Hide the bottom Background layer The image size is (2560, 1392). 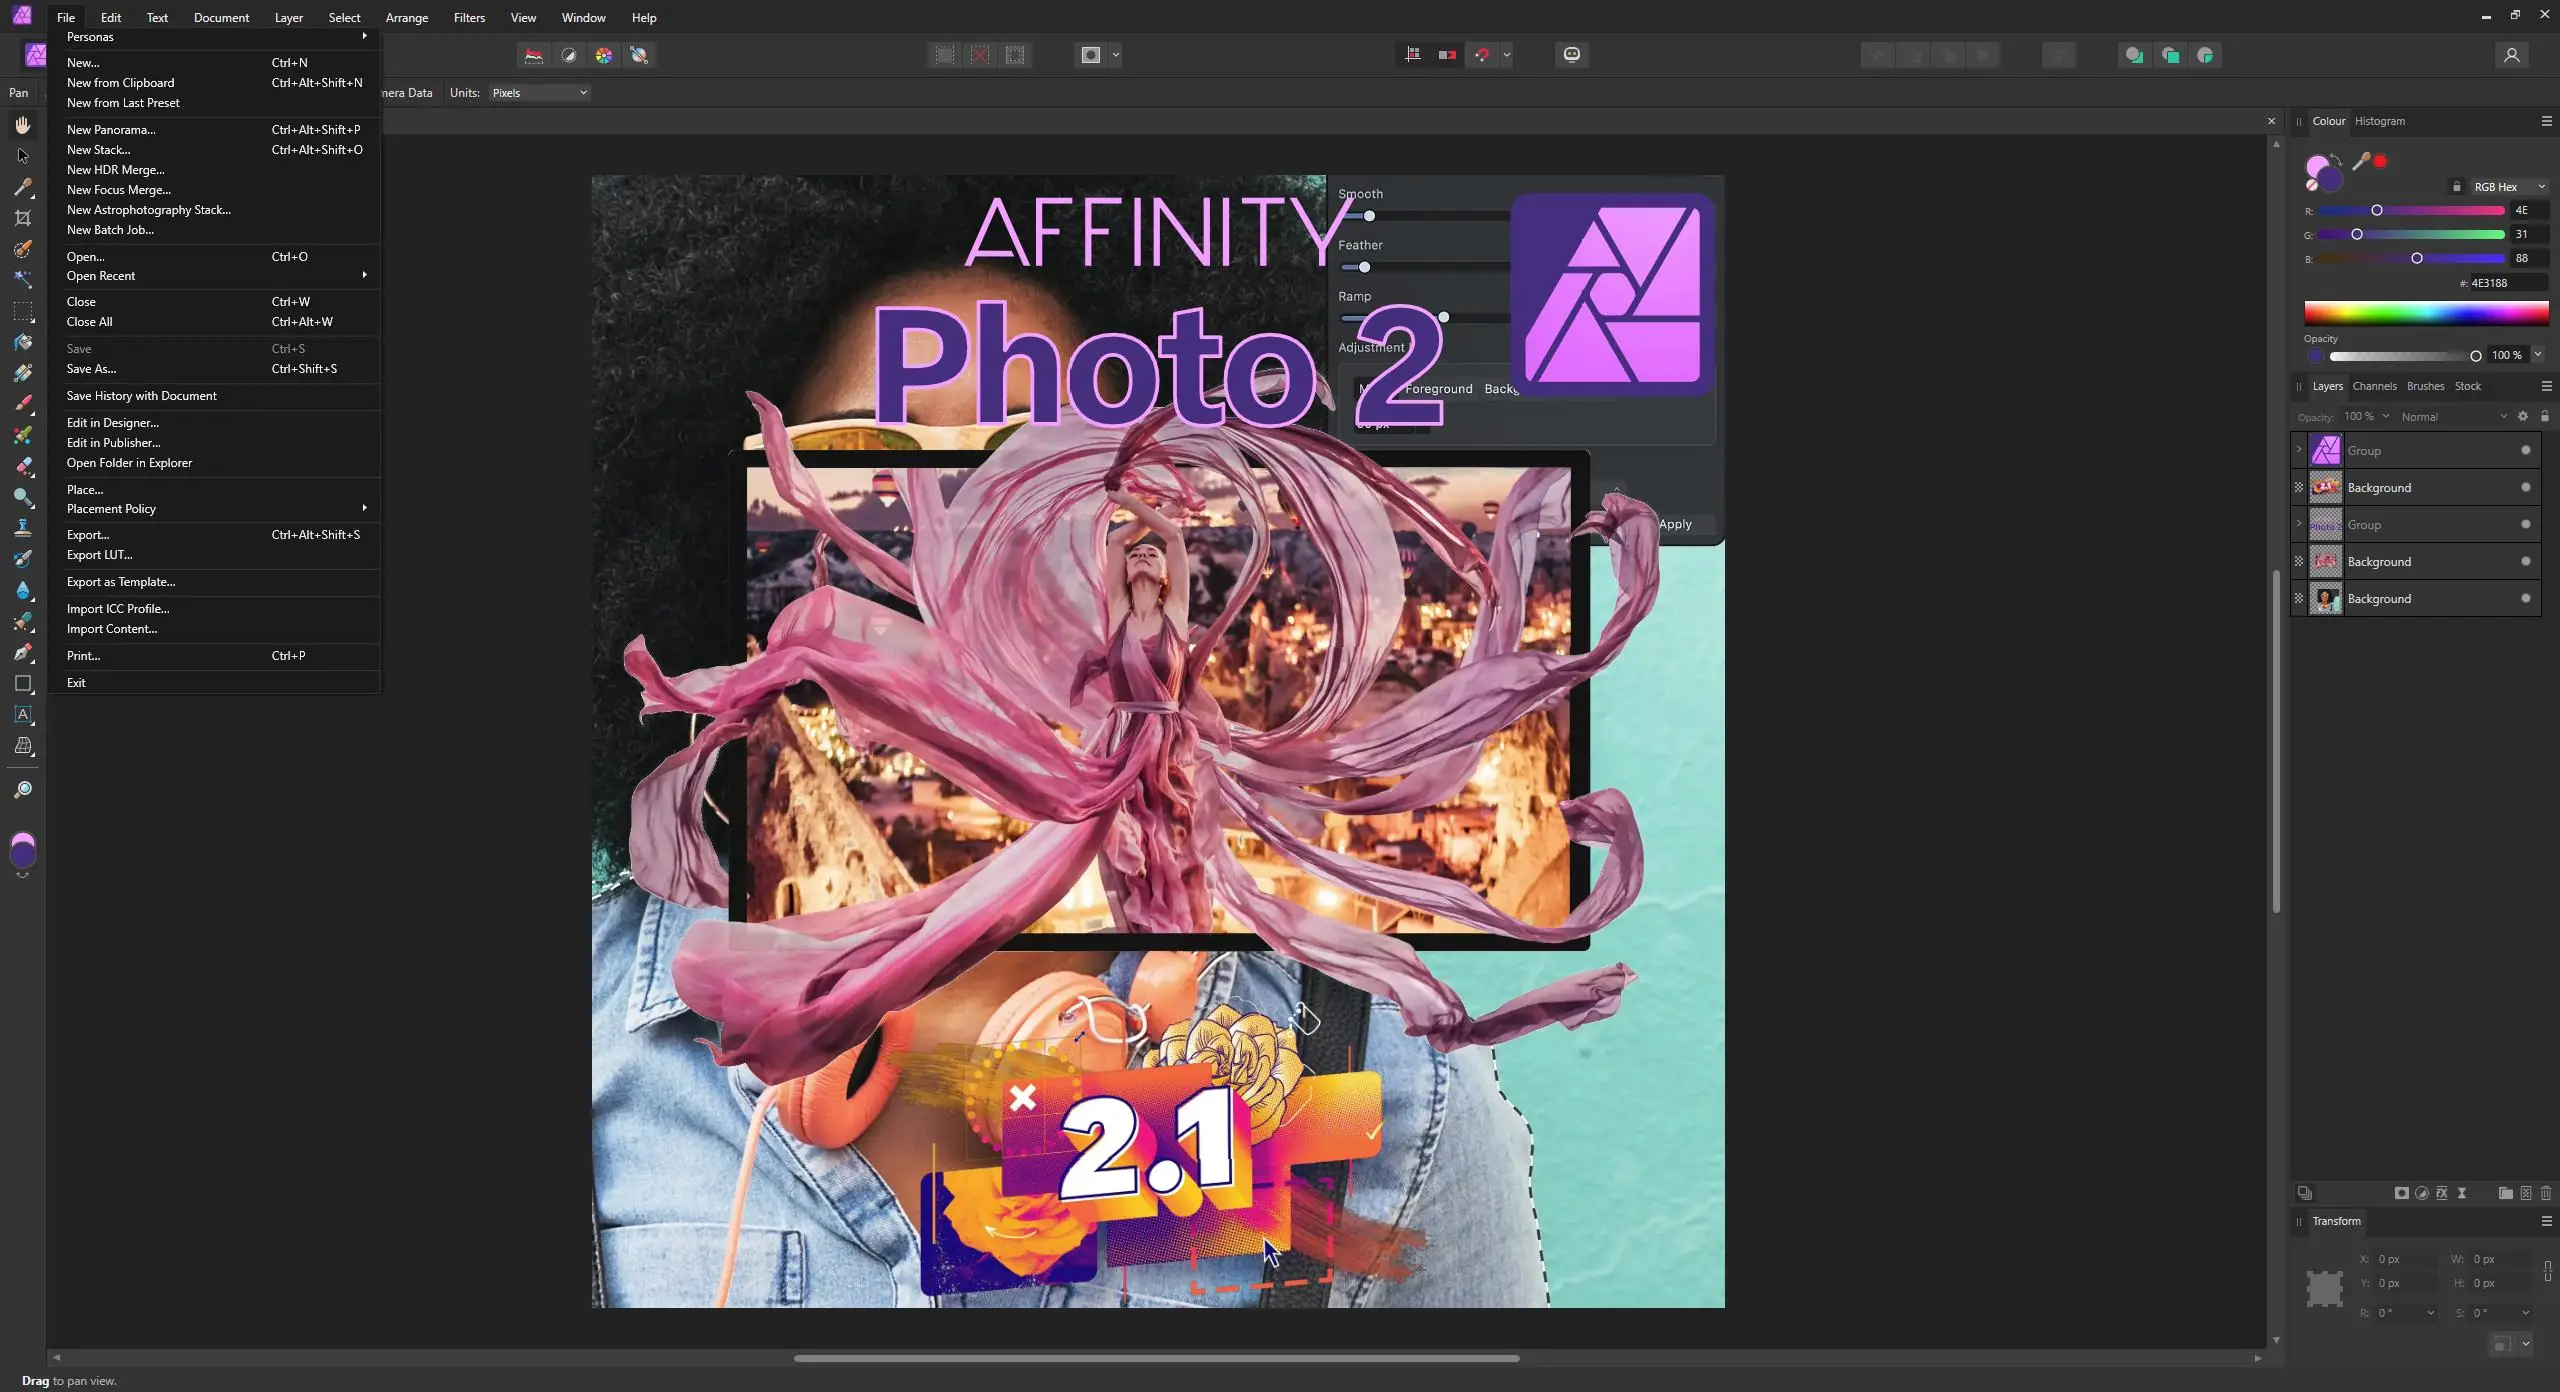pyautogui.click(x=2526, y=598)
